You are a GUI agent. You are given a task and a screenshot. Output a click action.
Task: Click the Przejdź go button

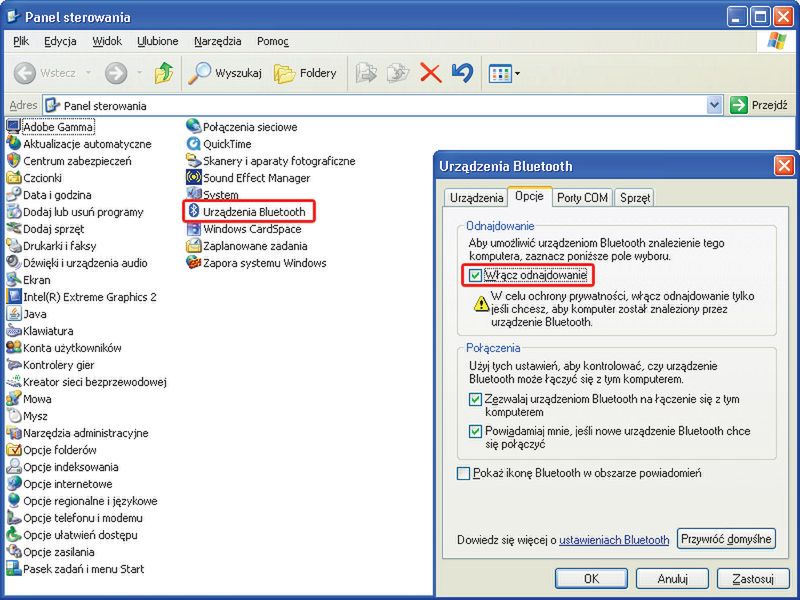(x=761, y=106)
